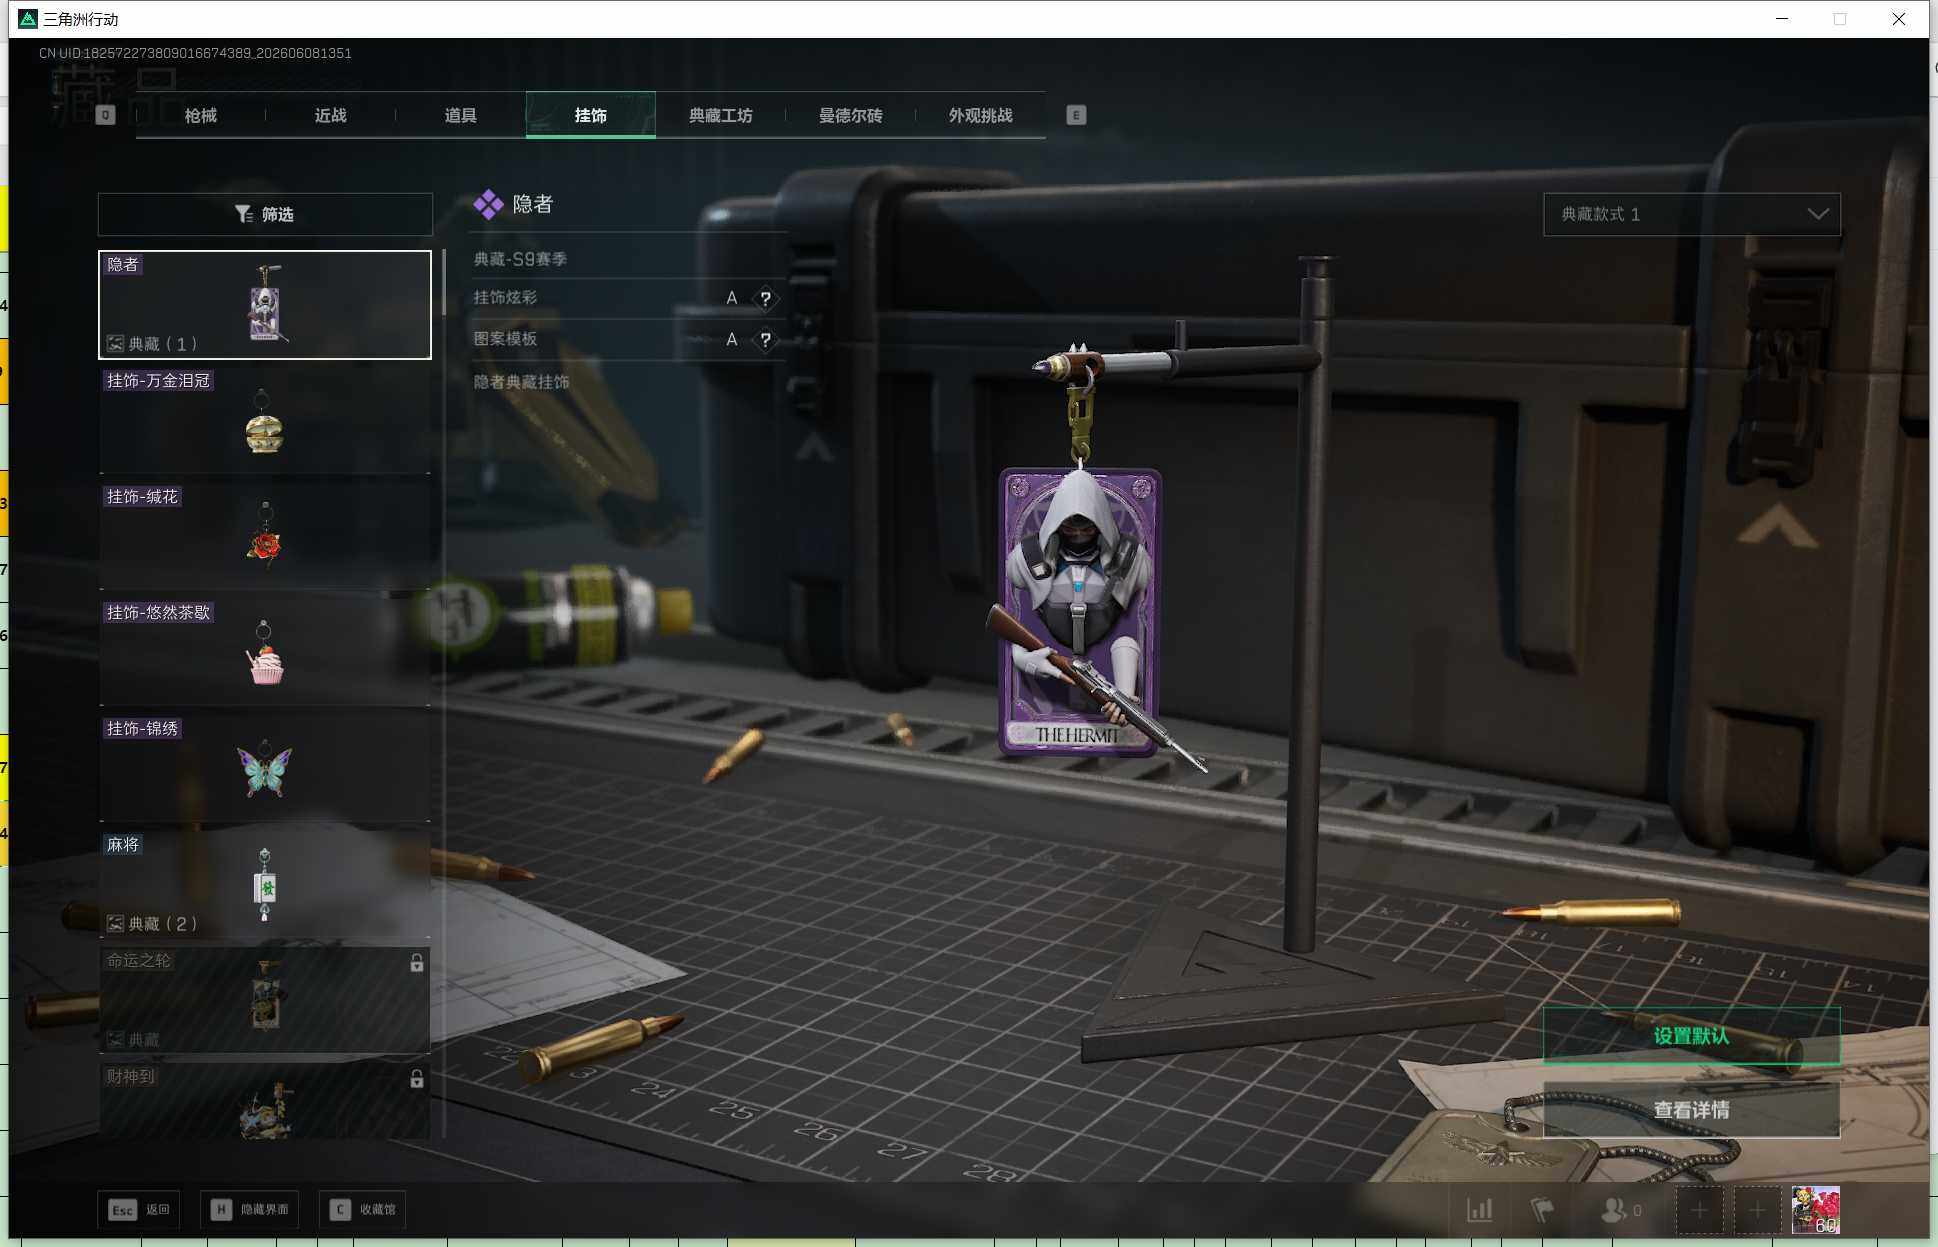Switch to the 枪械 tab
The height and width of the screenshot is (1247, 1938).
click(200, 115)
